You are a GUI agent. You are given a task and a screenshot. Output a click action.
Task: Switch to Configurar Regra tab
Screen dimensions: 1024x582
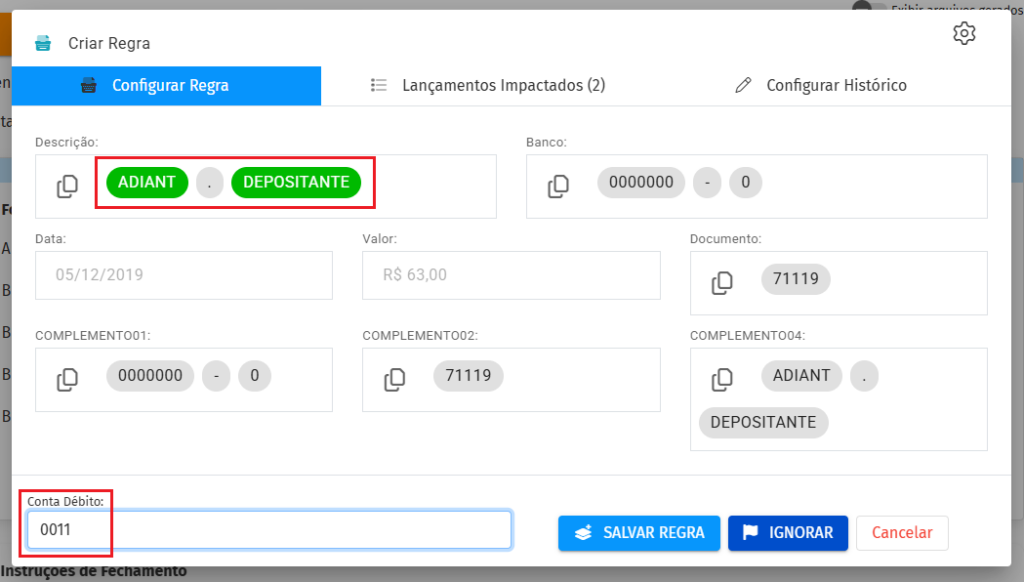(166, 86)
